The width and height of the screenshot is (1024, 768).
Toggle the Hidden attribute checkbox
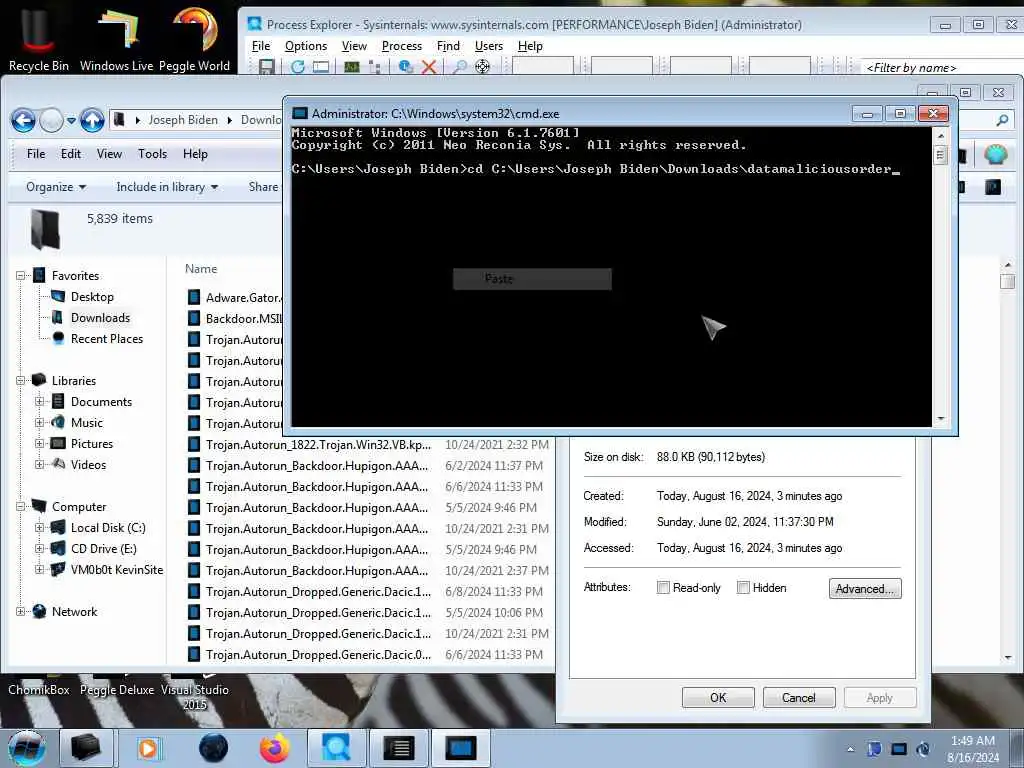coord(743,588)
